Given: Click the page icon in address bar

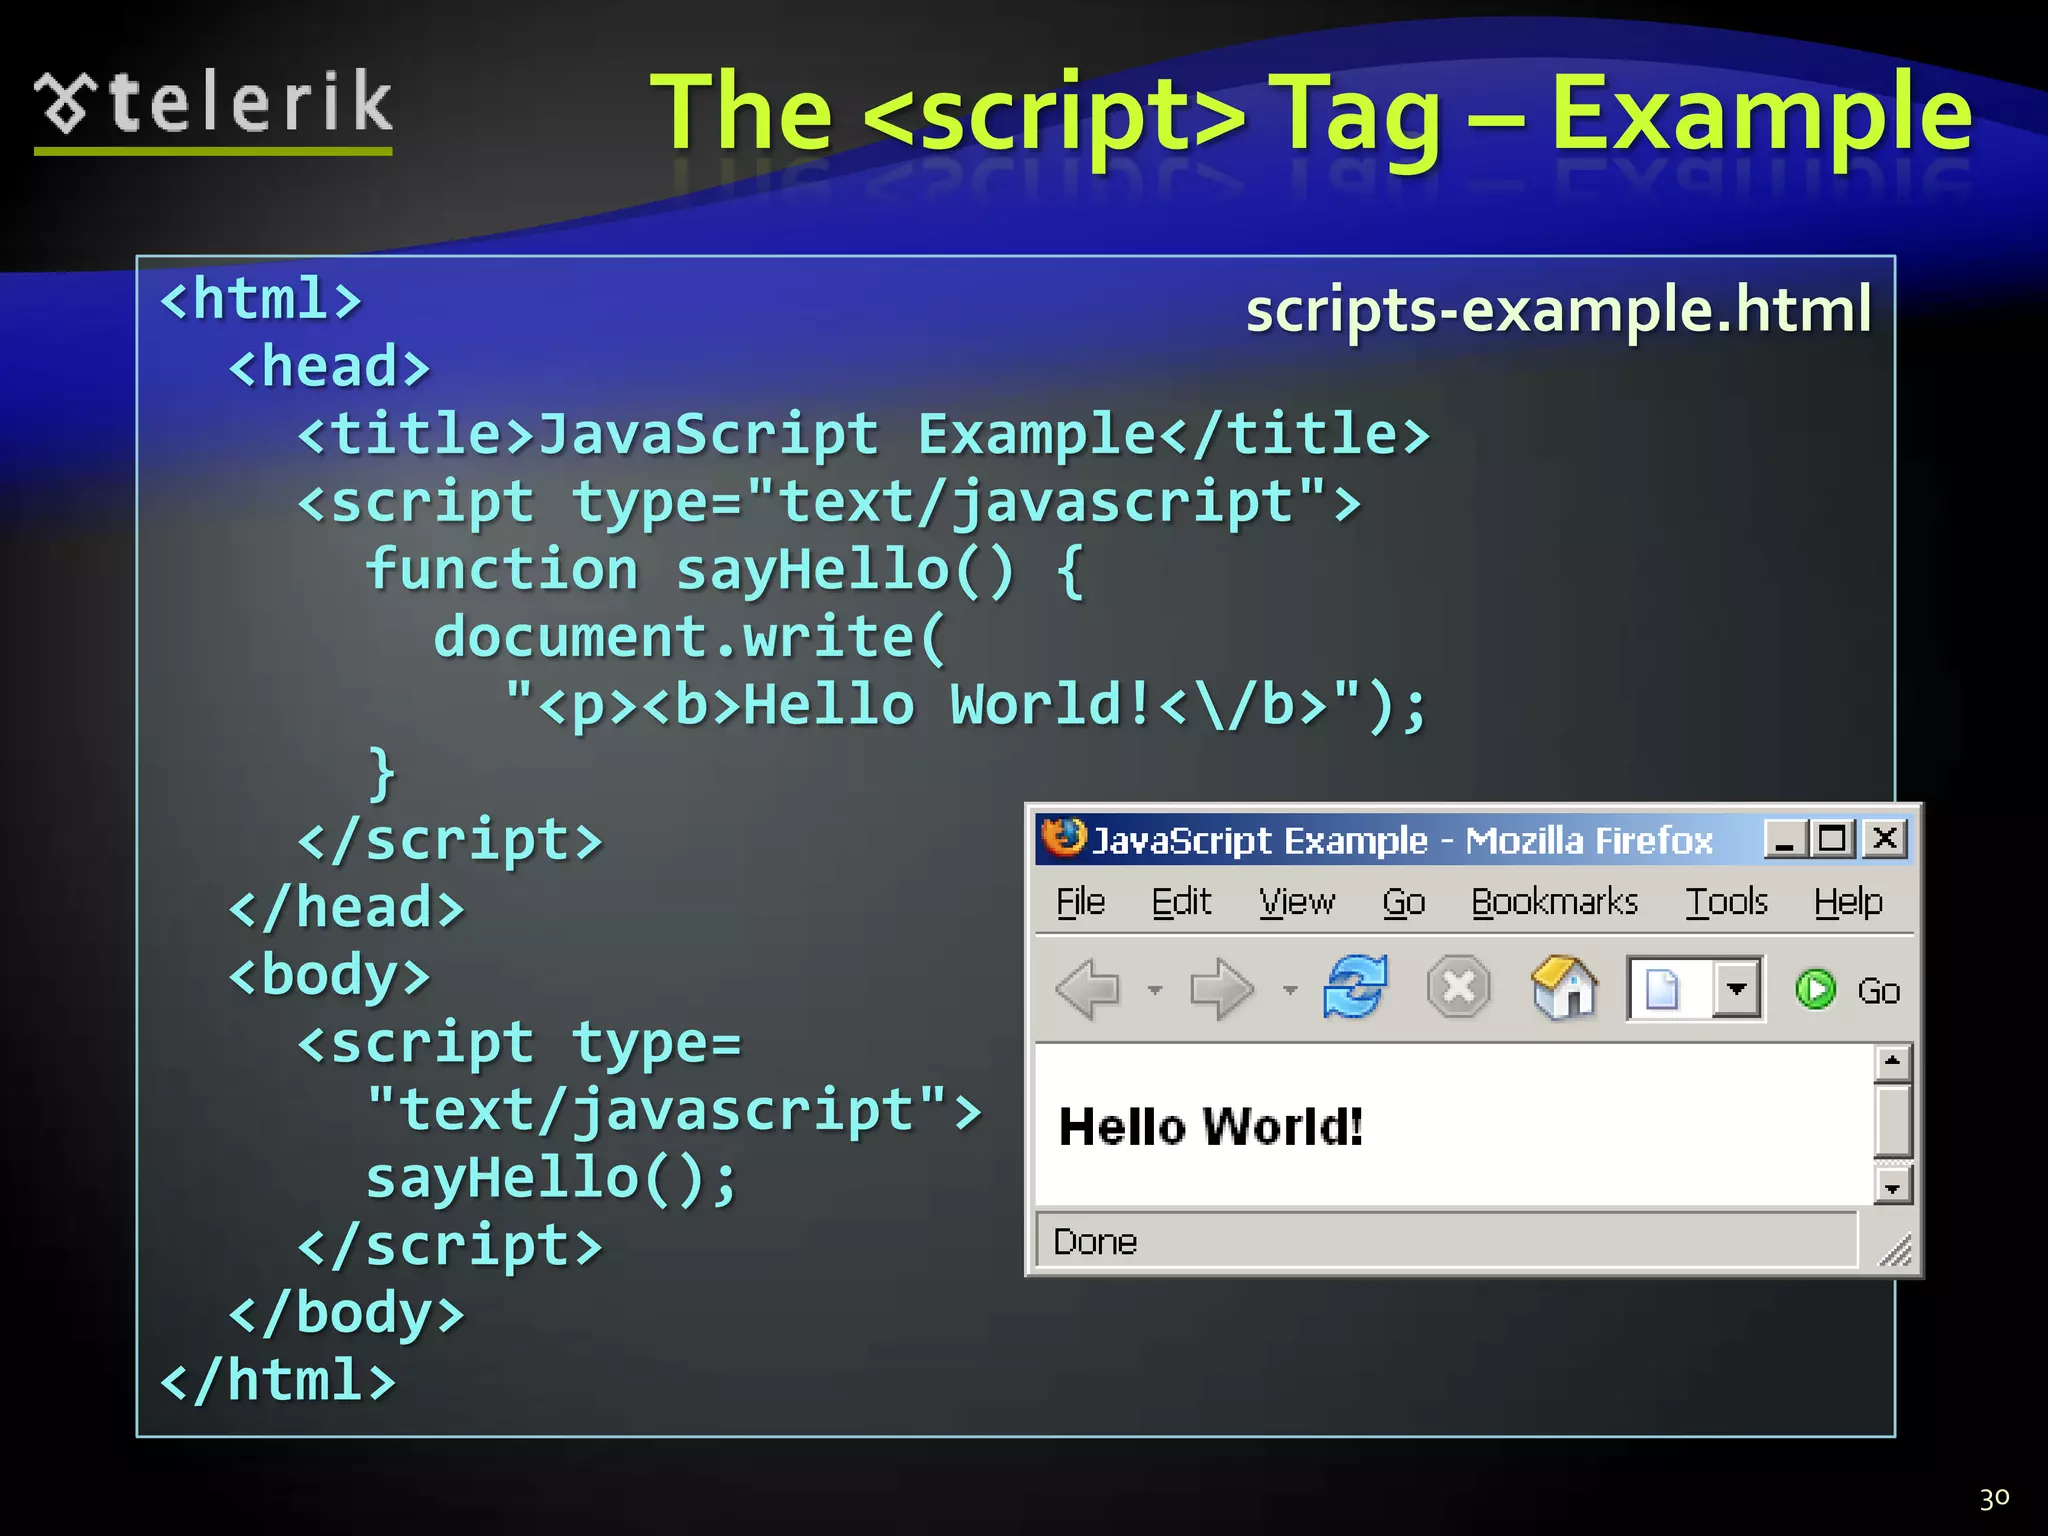Looking at the screenshot, I should (x=1661, y=990).
